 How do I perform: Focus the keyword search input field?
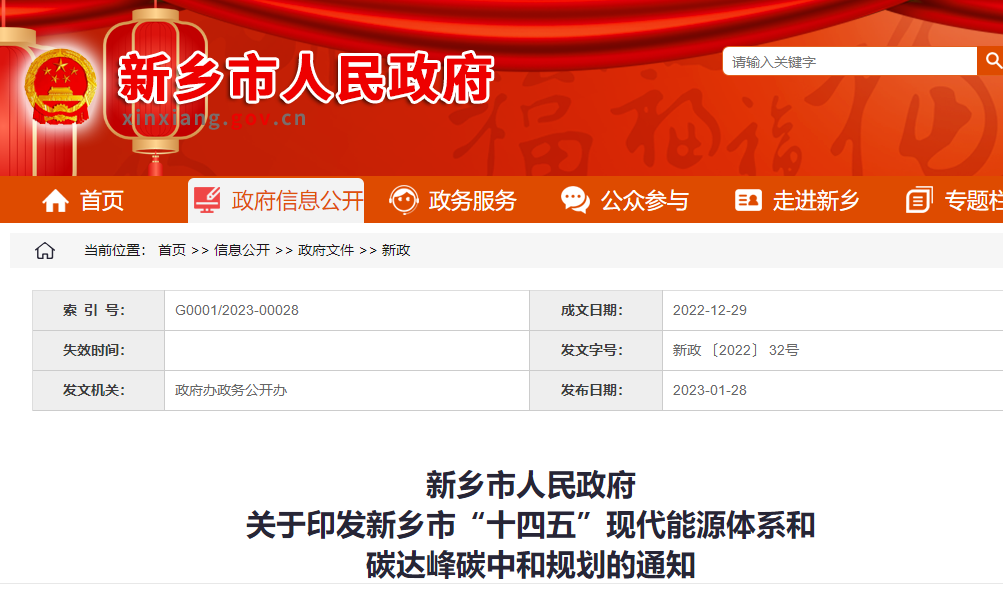coord(849,62)
